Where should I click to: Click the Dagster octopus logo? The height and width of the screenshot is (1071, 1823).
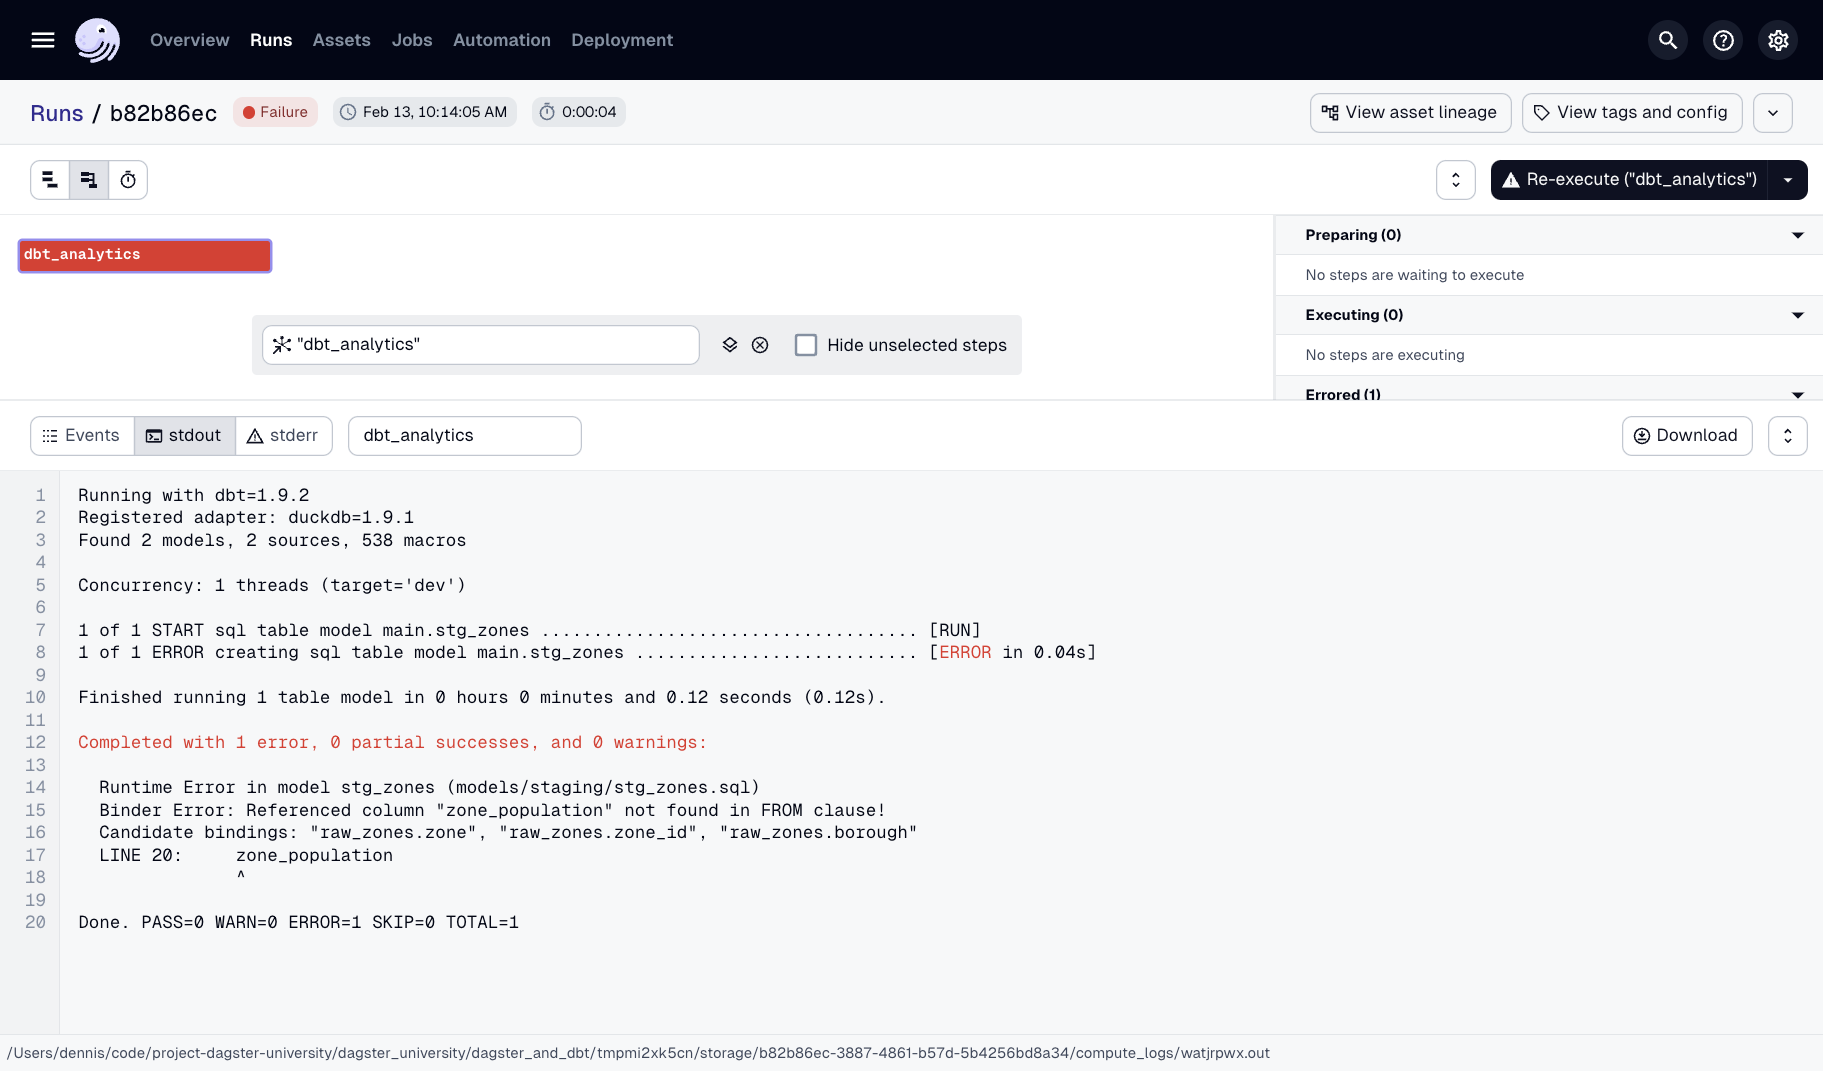point(97,40)
